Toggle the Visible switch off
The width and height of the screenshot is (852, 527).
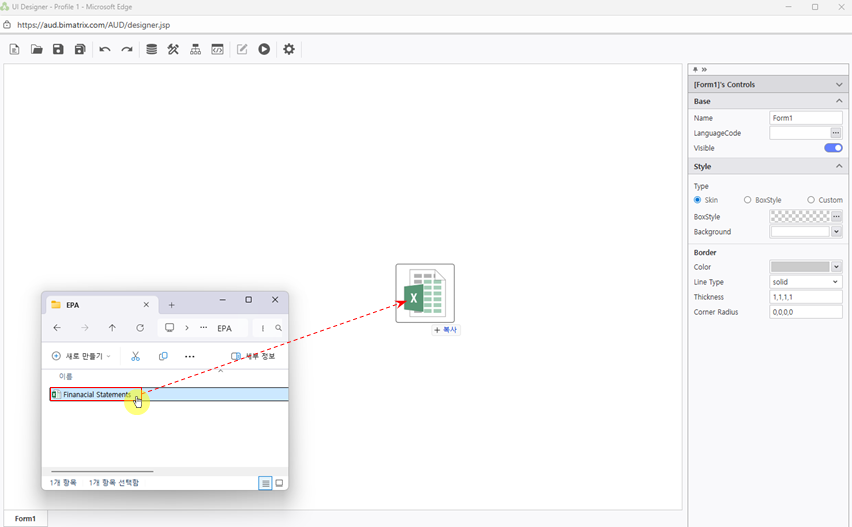832,148
